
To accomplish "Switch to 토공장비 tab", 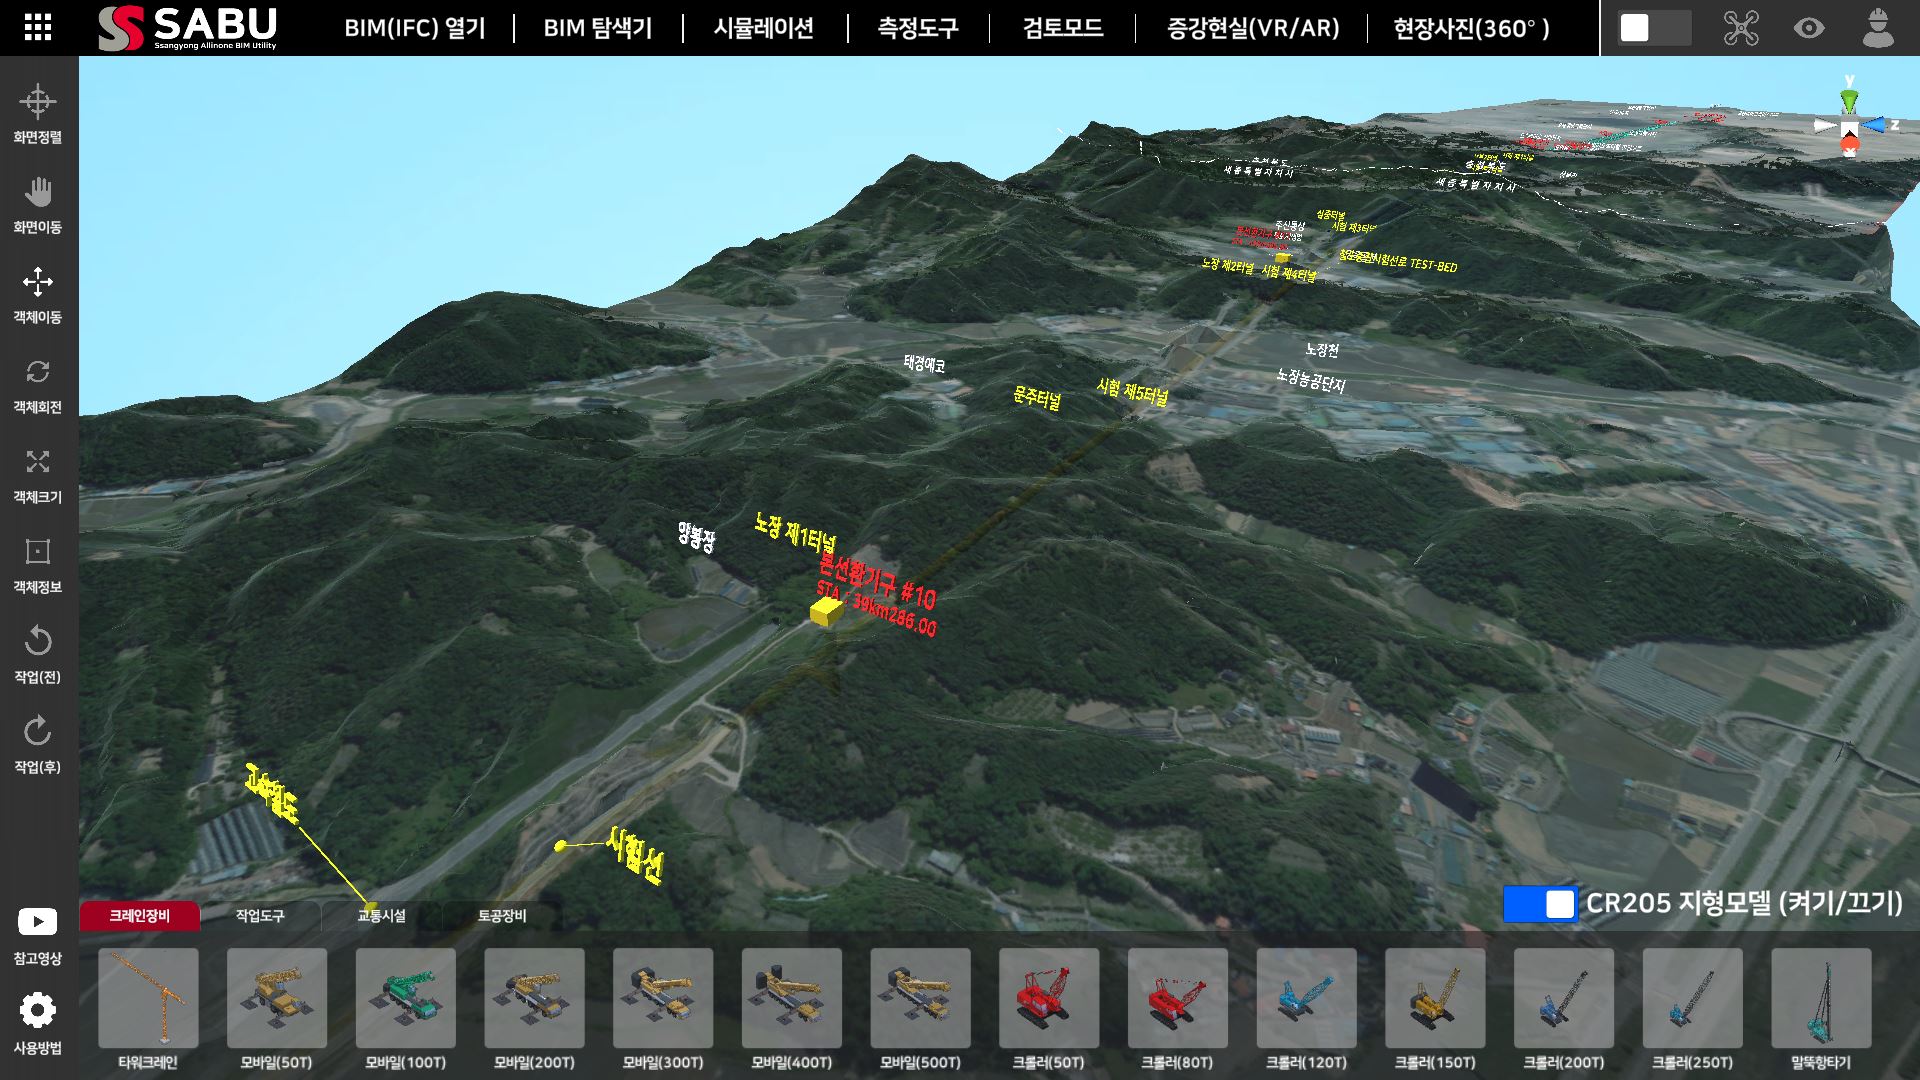I will pyautogui.click(x=502, y=916).
